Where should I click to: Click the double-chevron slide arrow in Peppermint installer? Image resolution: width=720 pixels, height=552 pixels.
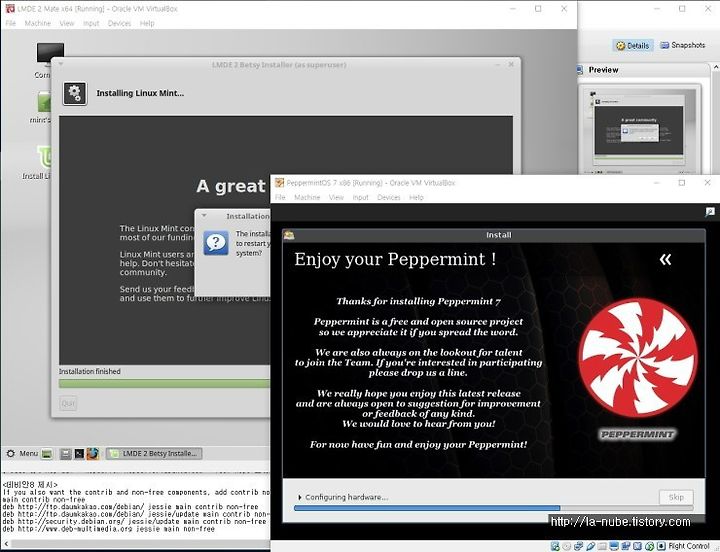coord(665,259)
